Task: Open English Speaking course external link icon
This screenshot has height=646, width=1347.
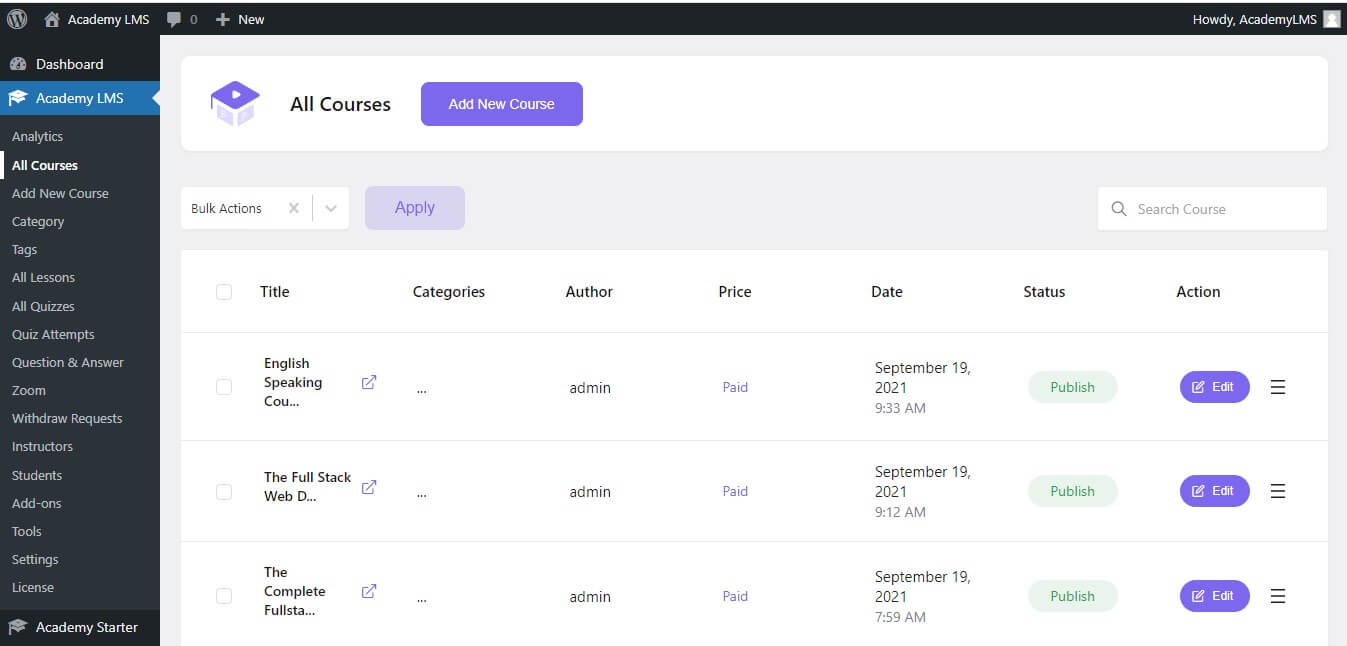Action: [x=369, y=382]
